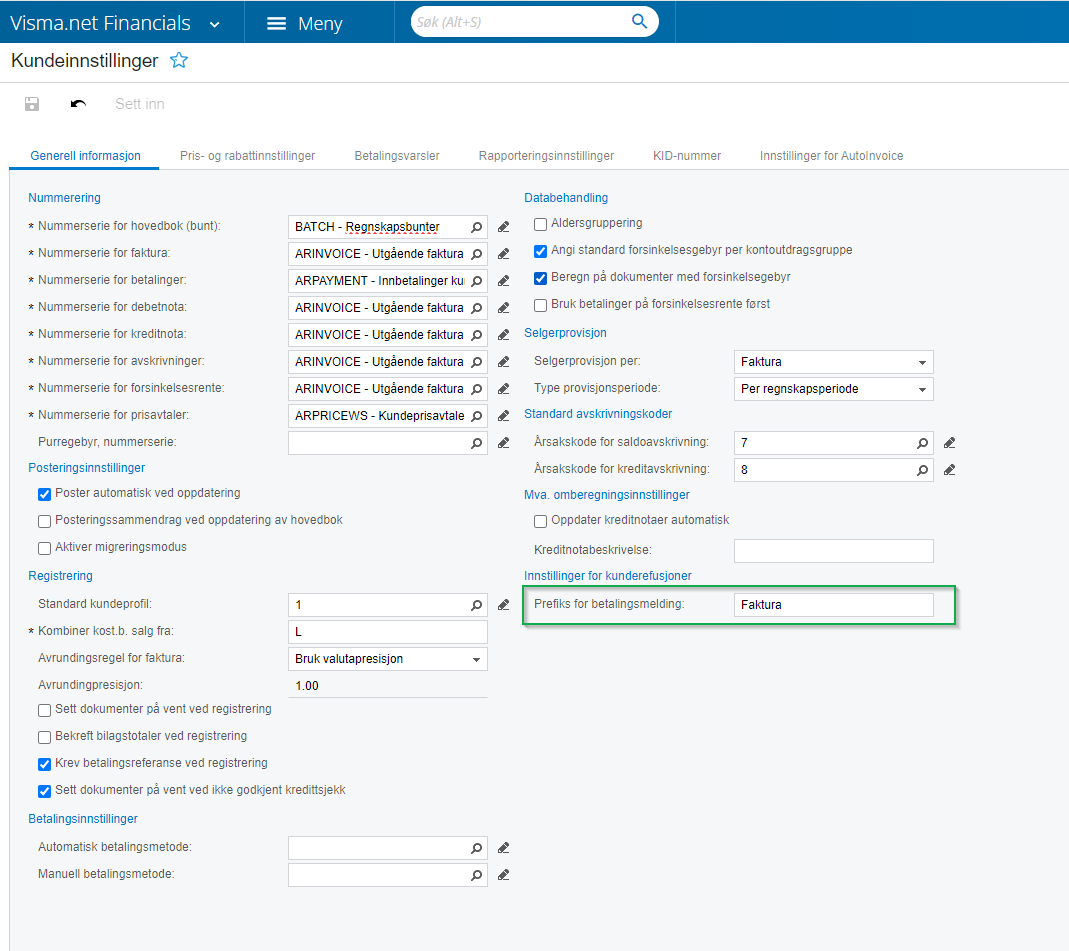The width and height of the screenshot is (1069, 951).
Task: Click the search magnifier in the top bar
Action: 639,21
